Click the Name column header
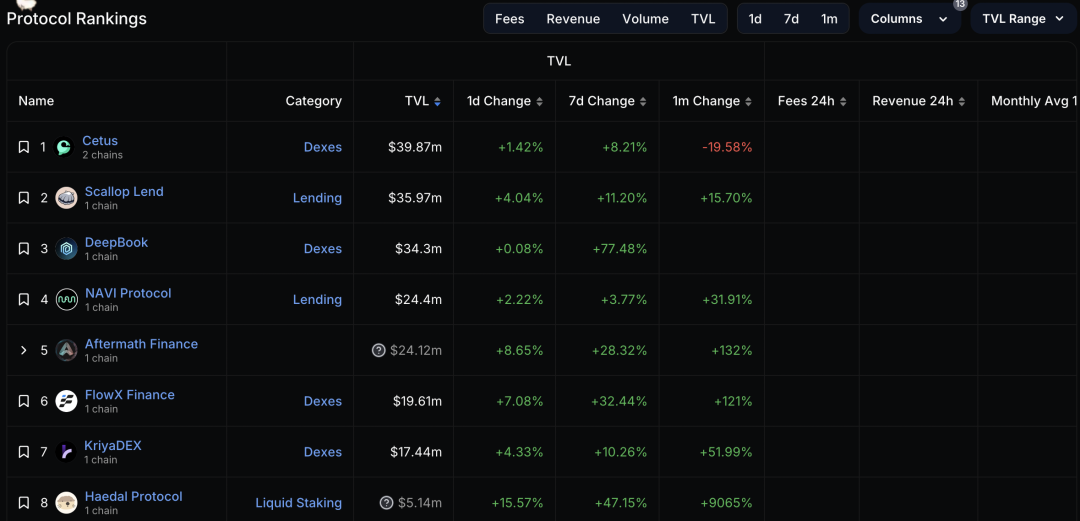This screenshot has width=1080, height=521. [36, 101]
